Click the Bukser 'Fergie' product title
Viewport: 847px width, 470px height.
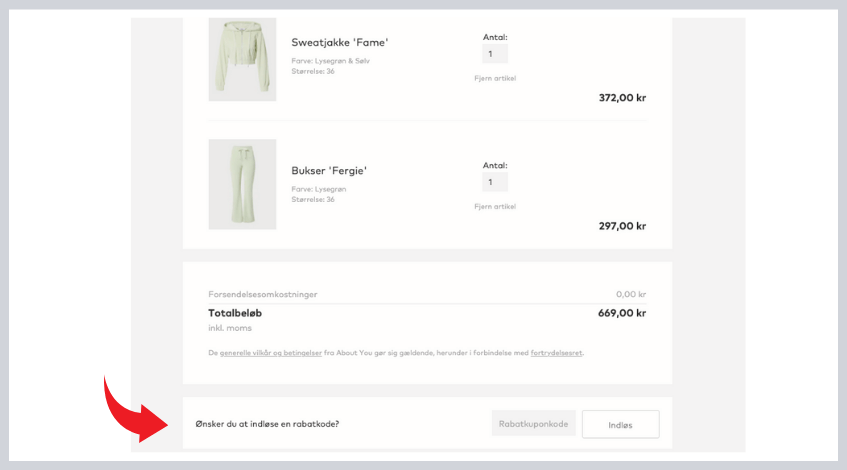tap(329, 171)
